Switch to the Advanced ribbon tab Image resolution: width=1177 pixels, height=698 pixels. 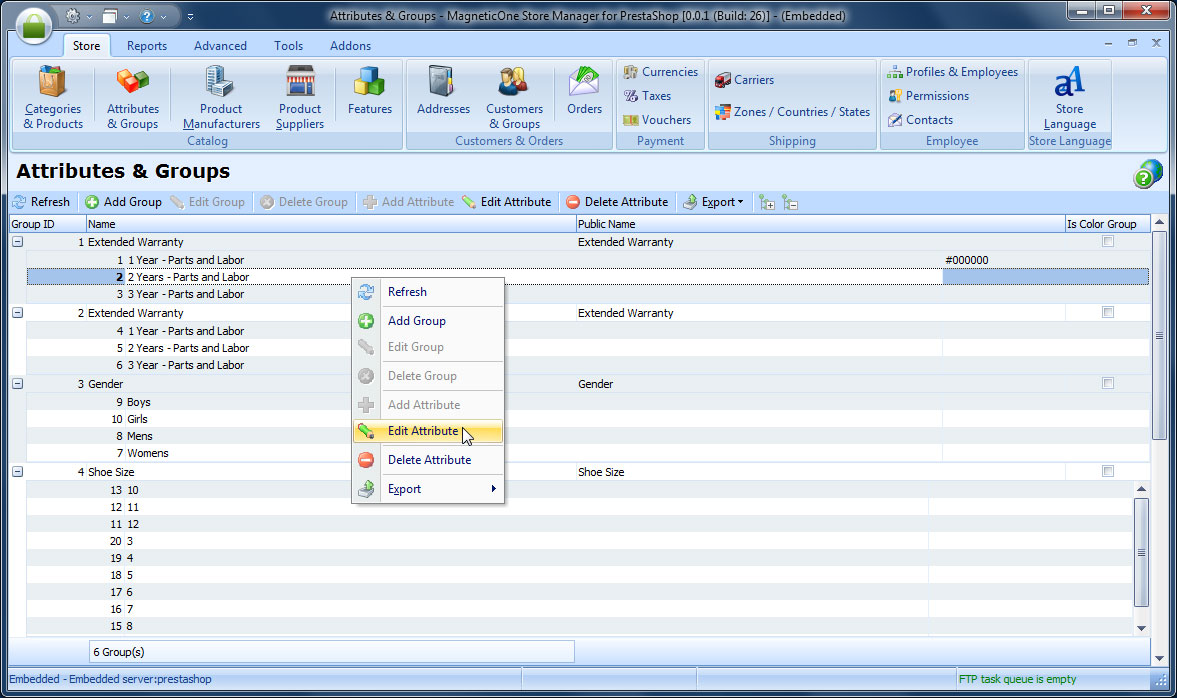(x=220, y=46)
